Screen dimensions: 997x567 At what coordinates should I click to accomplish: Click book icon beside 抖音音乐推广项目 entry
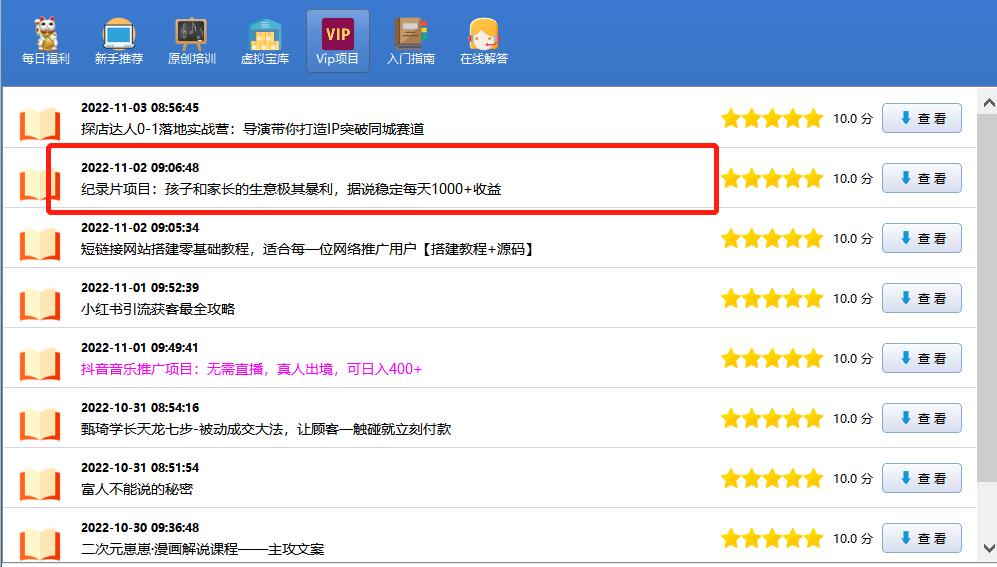[39, 364]
